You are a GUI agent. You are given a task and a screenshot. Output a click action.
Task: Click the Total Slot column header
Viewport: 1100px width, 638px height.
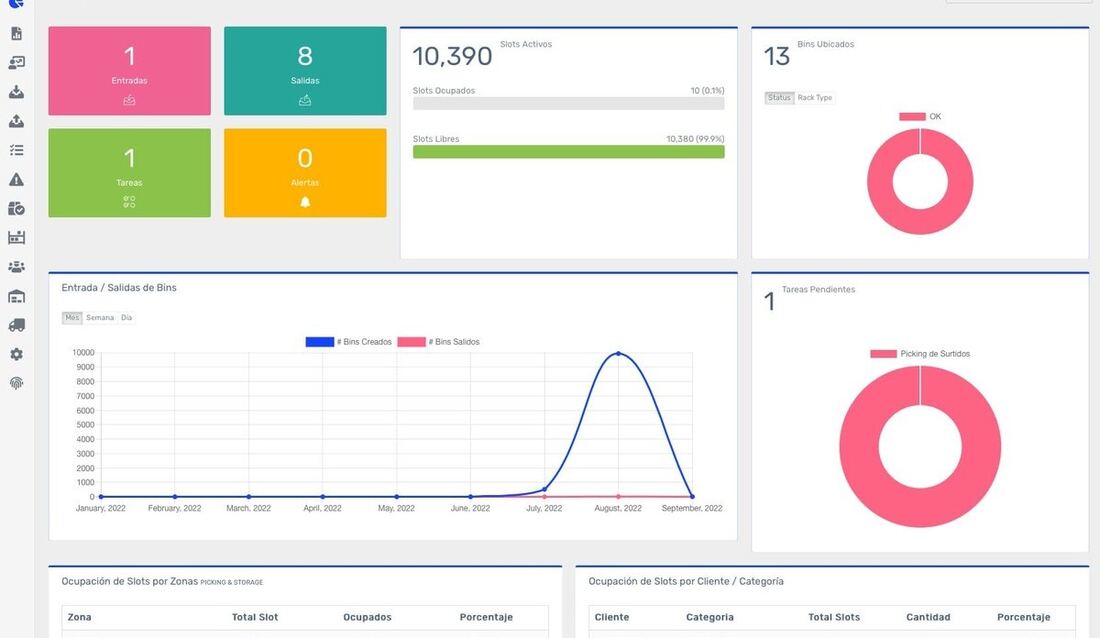click(255, 617)
